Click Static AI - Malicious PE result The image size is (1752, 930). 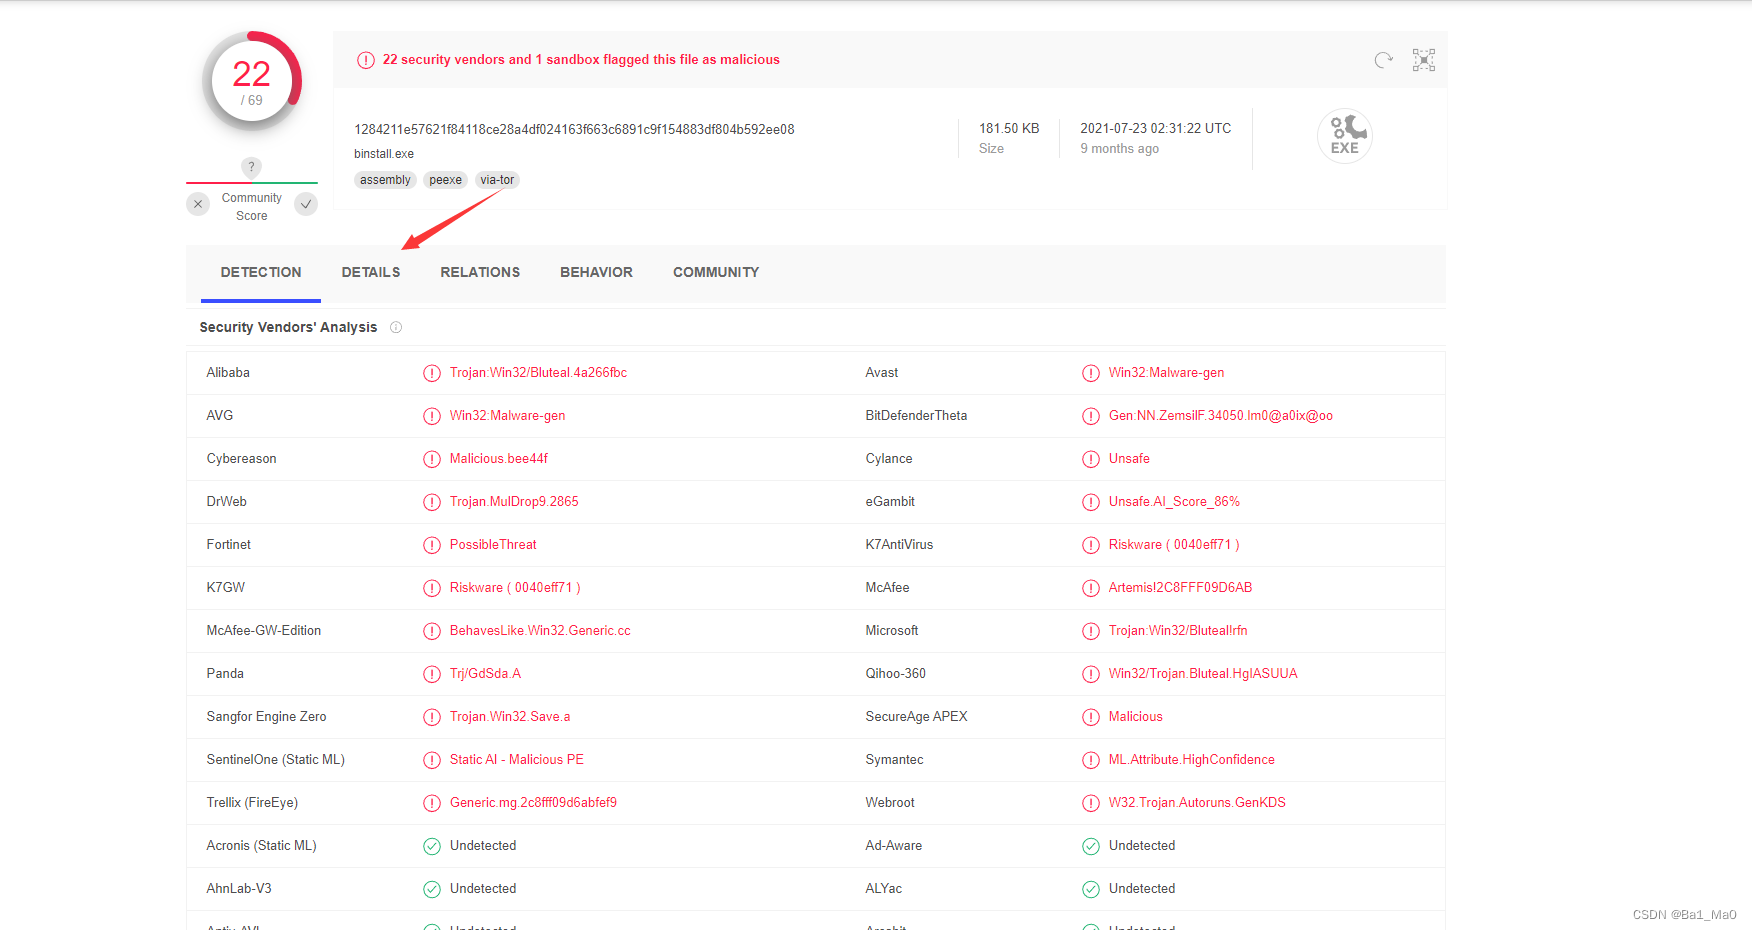point(516,759)
